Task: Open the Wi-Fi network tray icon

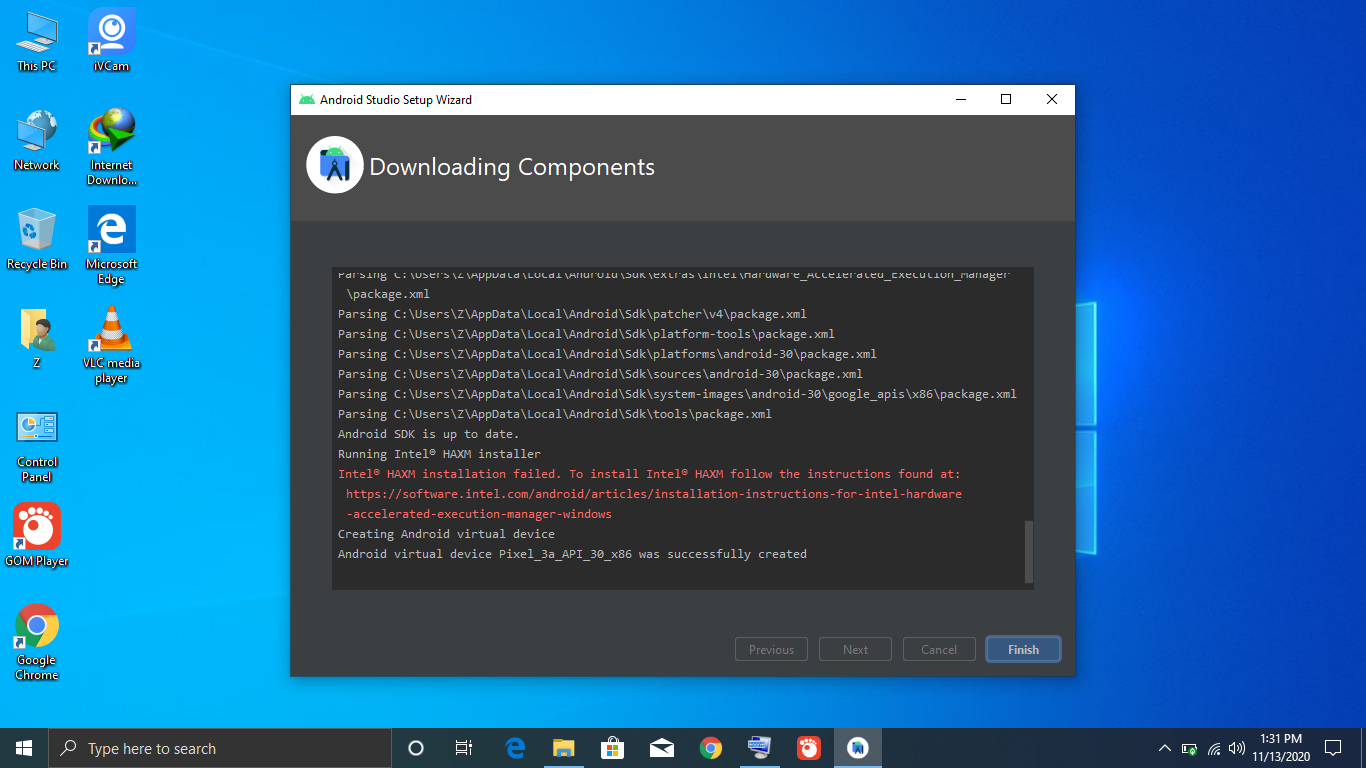Action: [x=1214, y=748]
